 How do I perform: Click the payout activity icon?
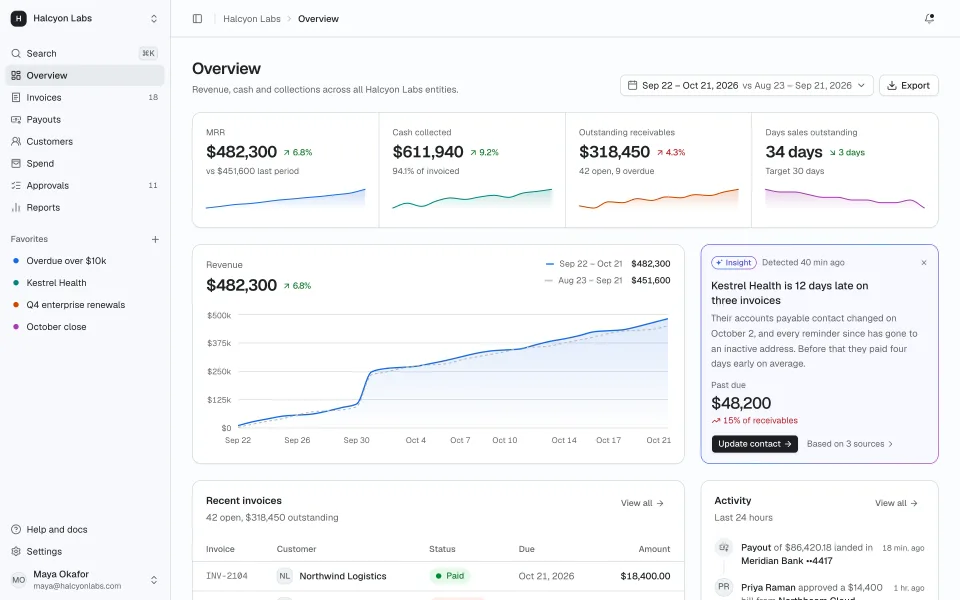[x=724, y=547]
